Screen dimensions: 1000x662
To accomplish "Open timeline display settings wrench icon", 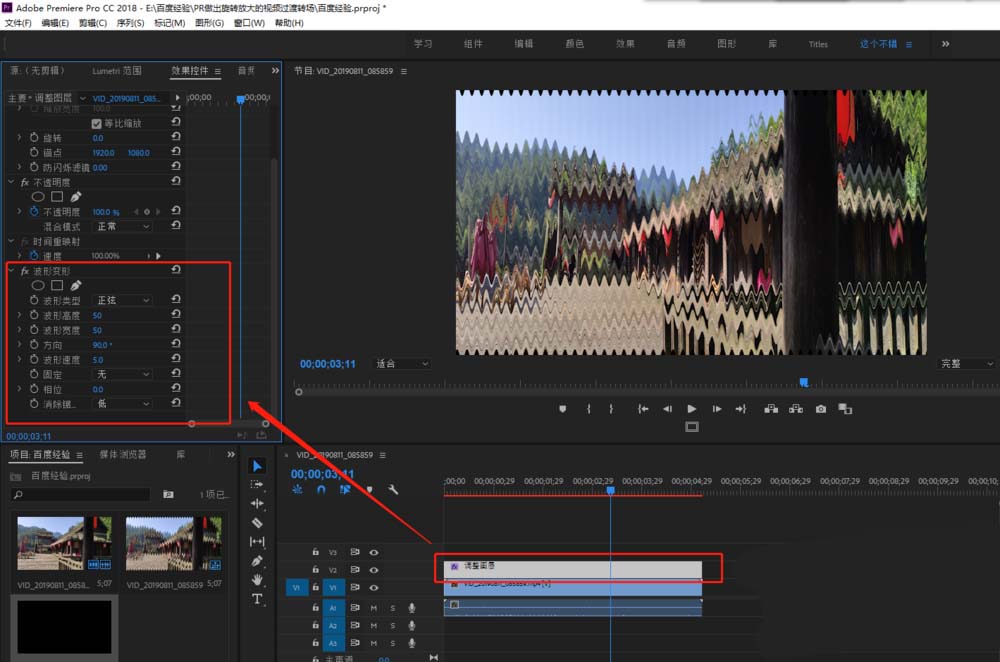I will 393,490.
